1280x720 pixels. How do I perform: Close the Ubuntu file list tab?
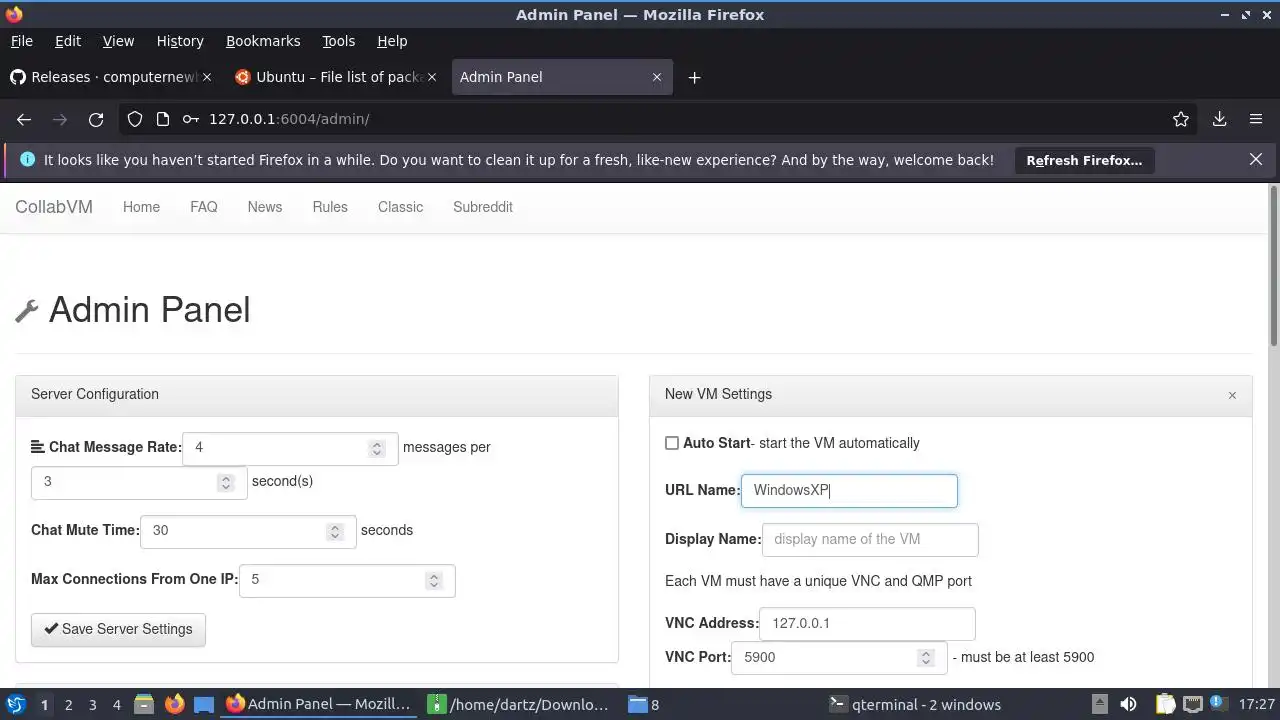coord(432,77)
